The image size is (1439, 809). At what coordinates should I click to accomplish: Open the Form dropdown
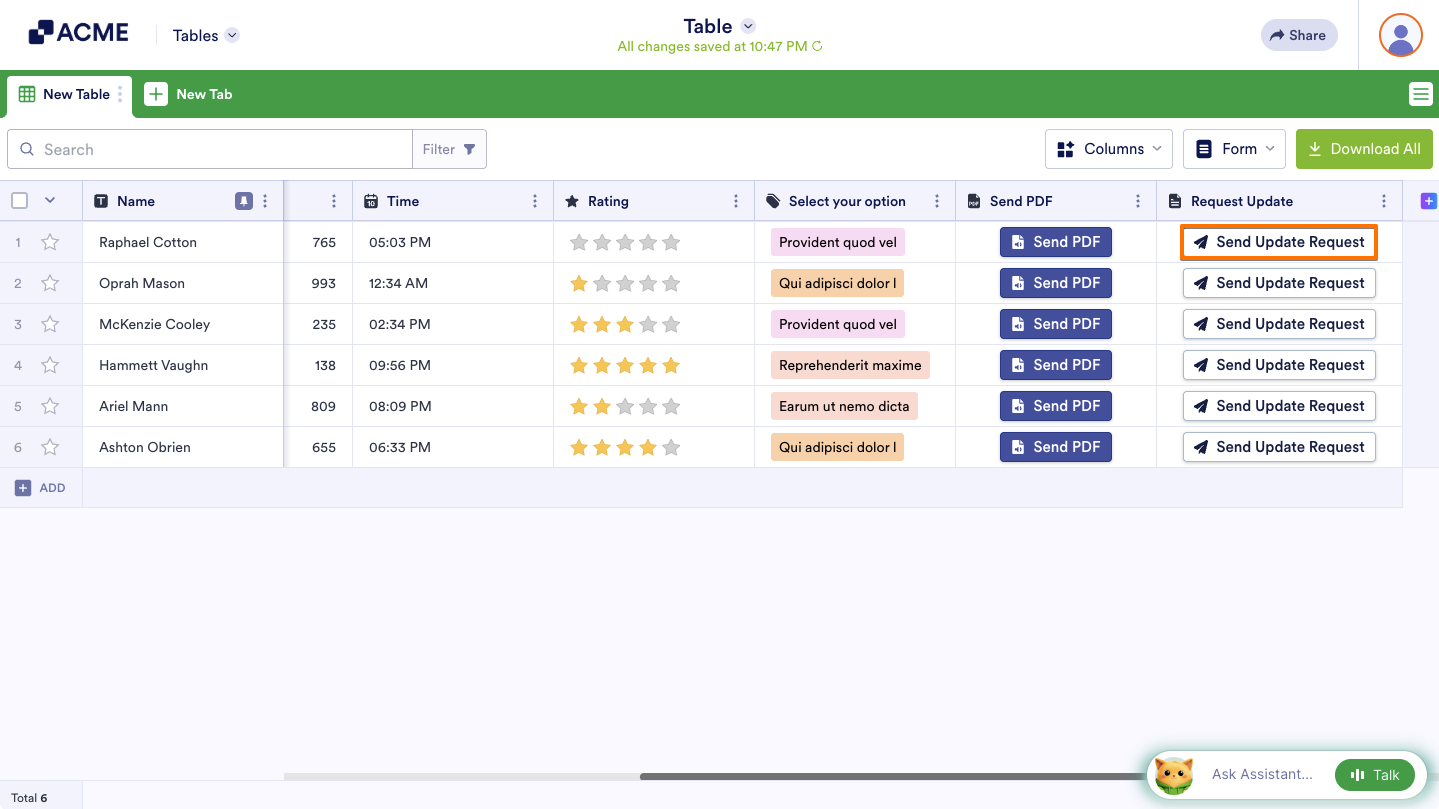click(1235, 149)
